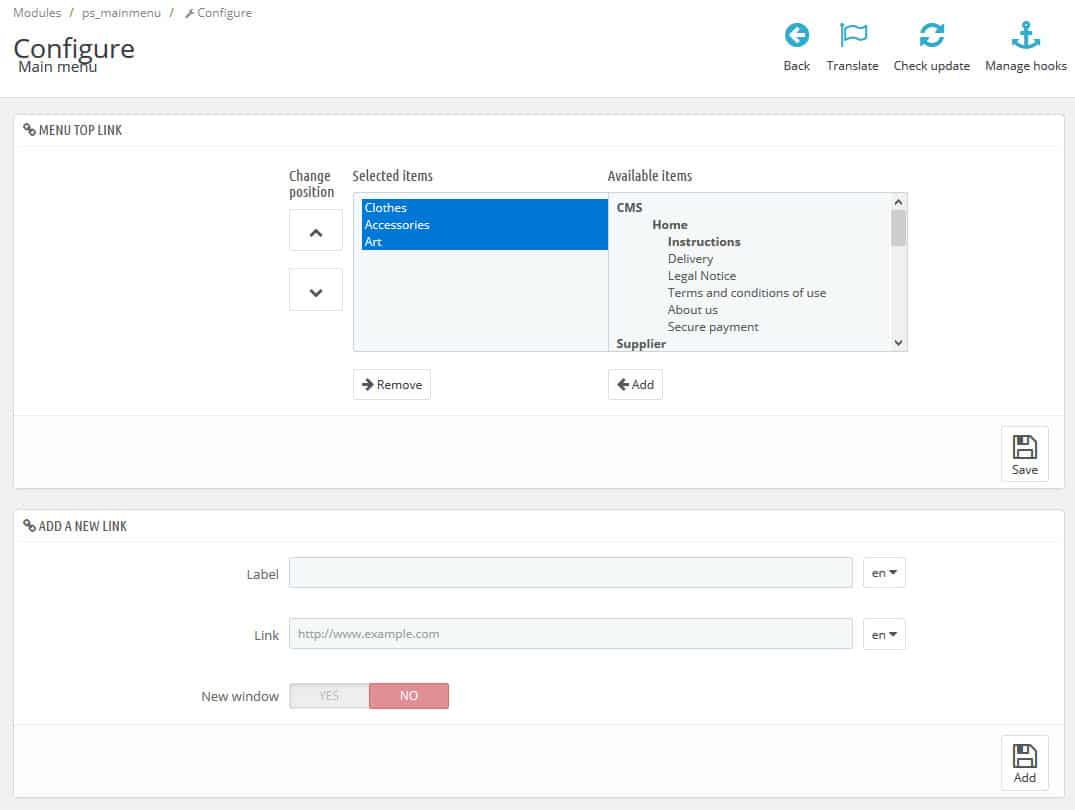Click the Add button under Available items

[x=634, y=384]
